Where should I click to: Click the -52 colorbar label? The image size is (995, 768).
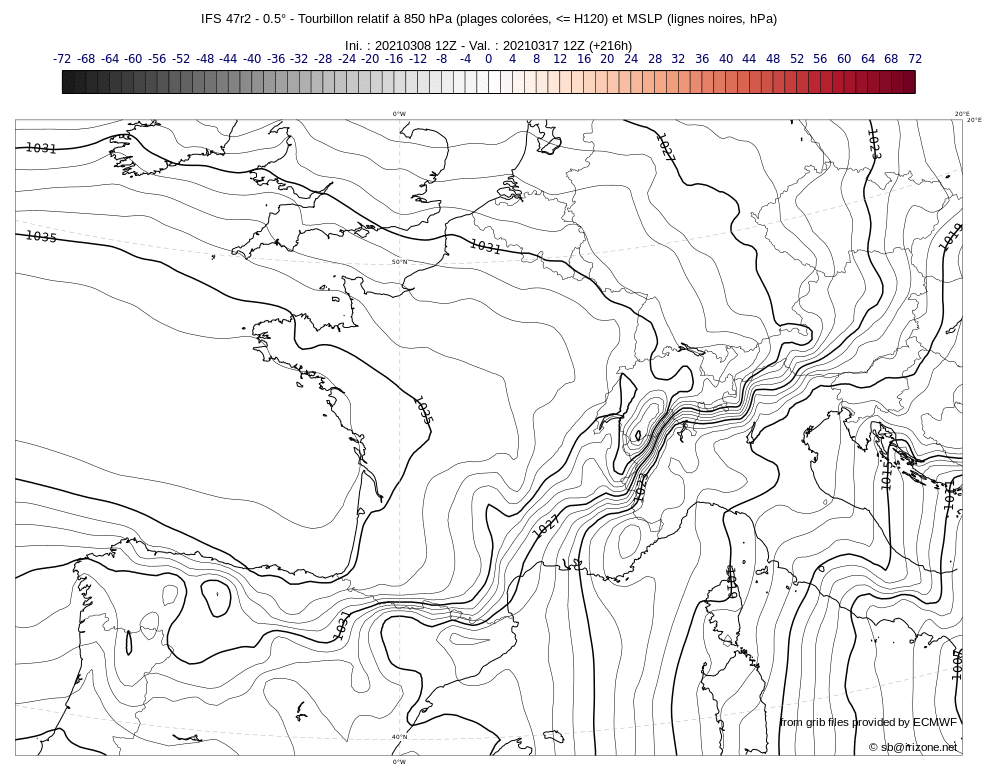181,59
